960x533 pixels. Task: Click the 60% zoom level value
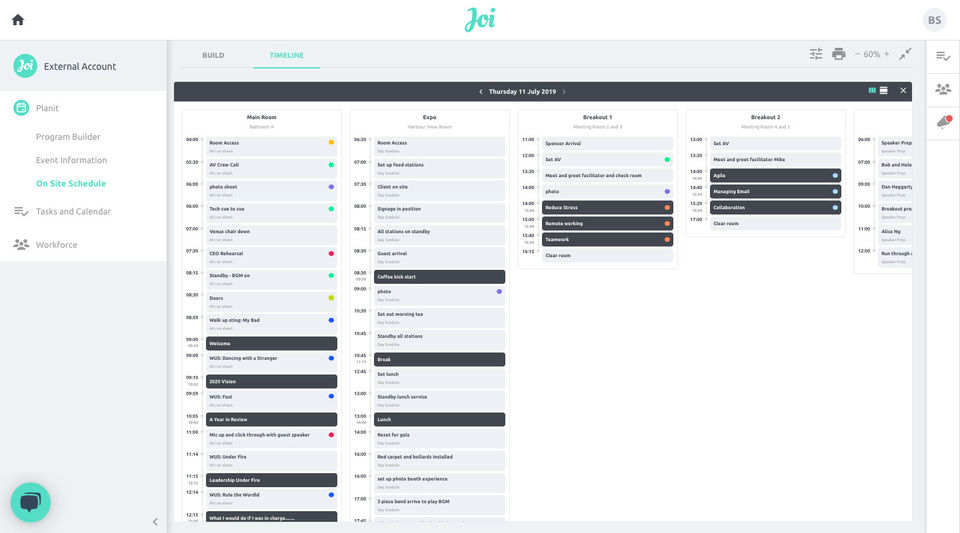pos(872,54)
